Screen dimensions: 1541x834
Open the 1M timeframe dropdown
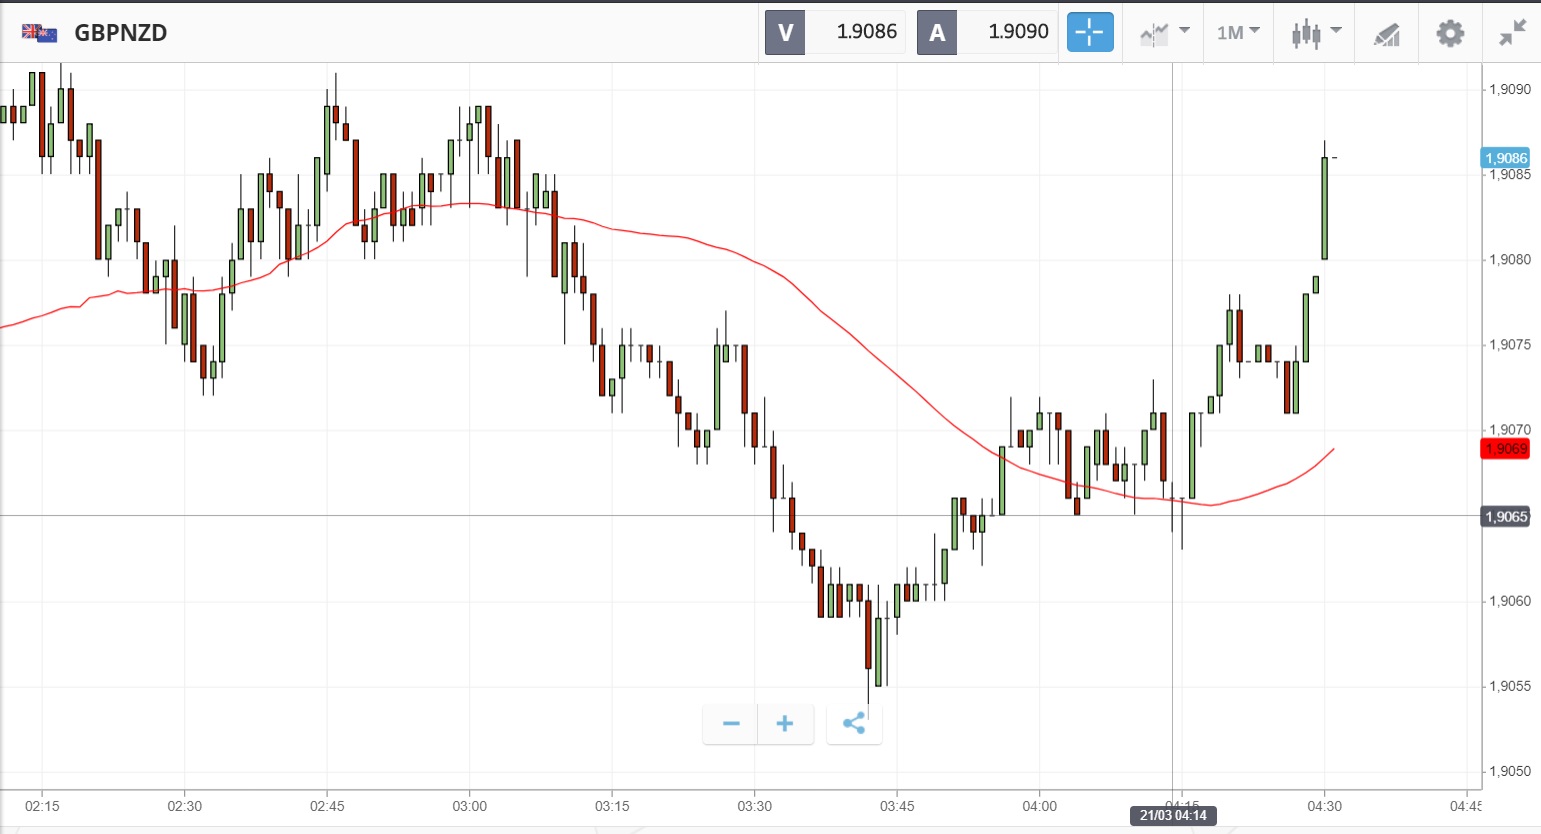(1238, 33)
